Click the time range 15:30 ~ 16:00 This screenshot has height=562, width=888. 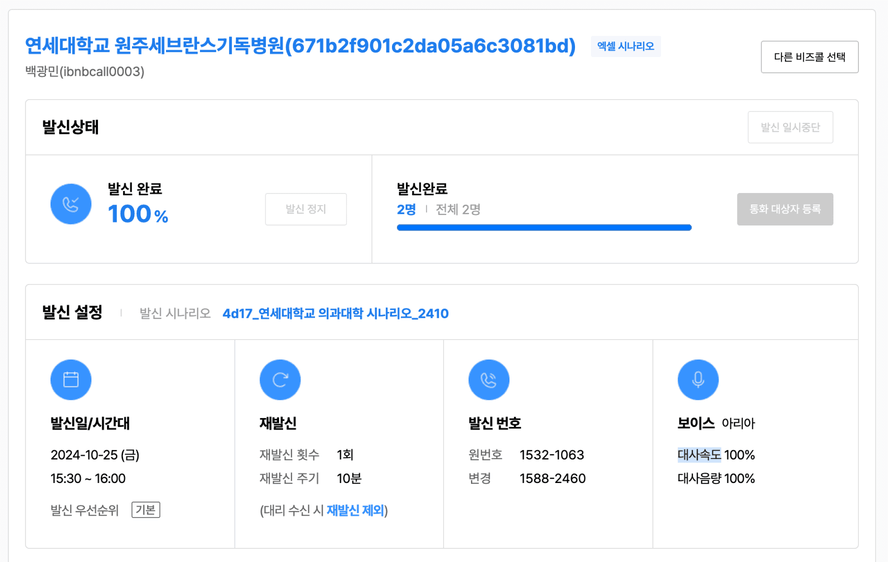(x=88, y=479)
